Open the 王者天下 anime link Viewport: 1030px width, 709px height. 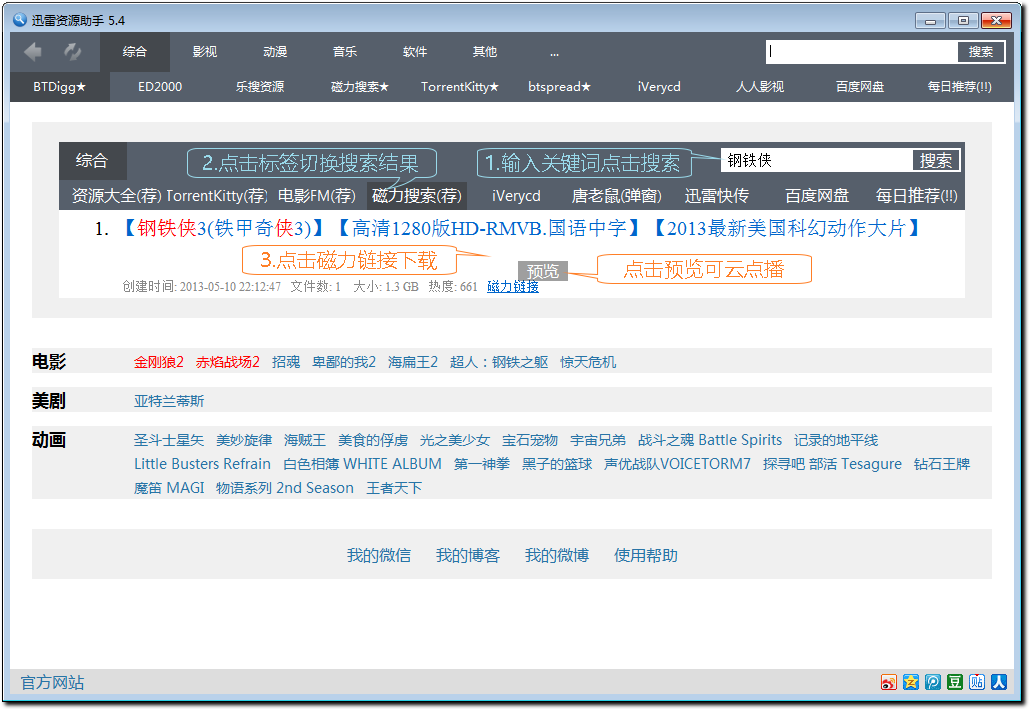(393, 488)
